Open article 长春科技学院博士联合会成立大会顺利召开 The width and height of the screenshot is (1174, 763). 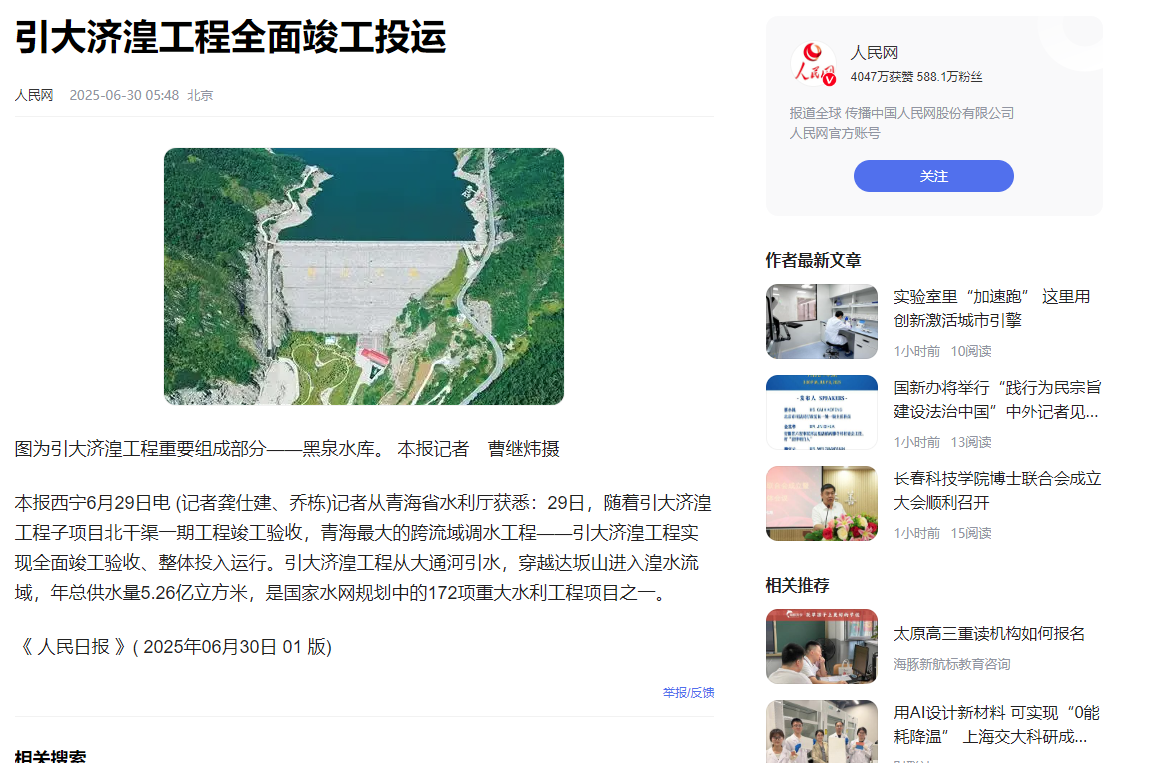point(997,490)
